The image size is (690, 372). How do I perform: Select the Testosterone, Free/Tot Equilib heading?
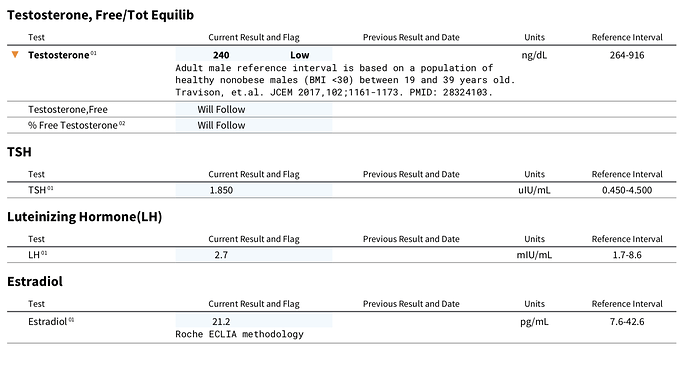(x=100, y=15)
